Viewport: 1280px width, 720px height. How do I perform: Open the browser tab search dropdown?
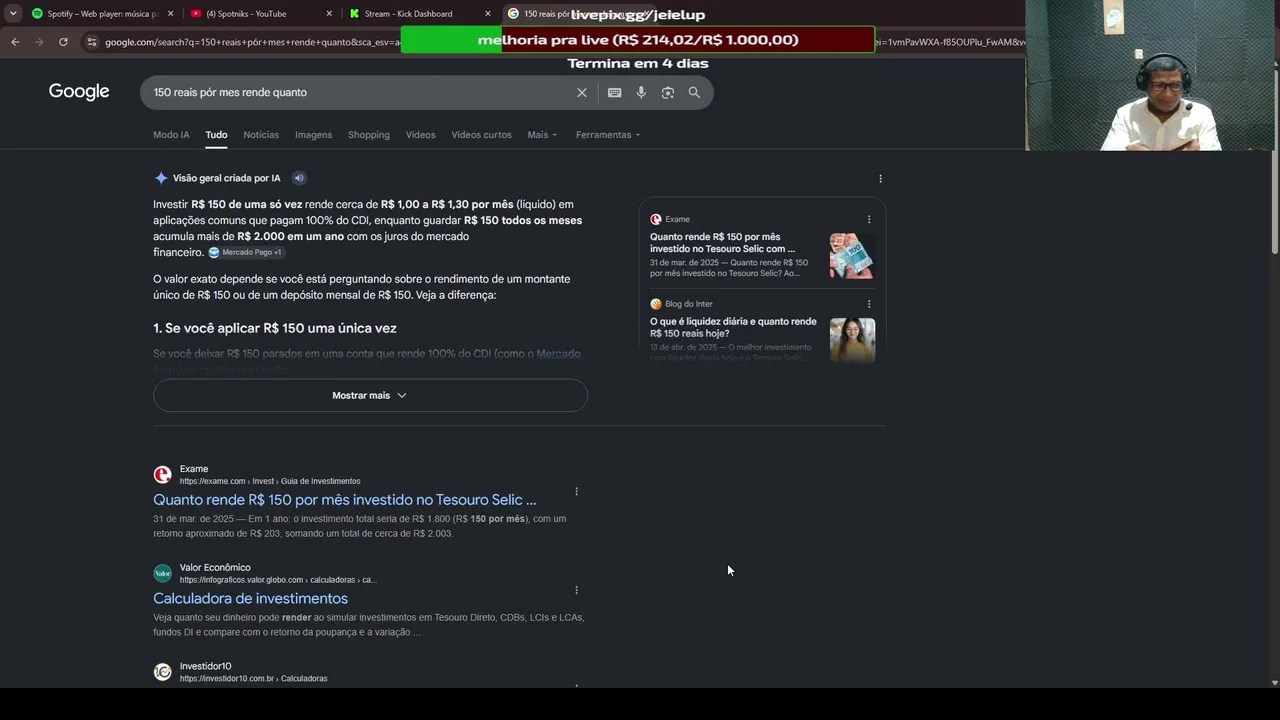13,14
